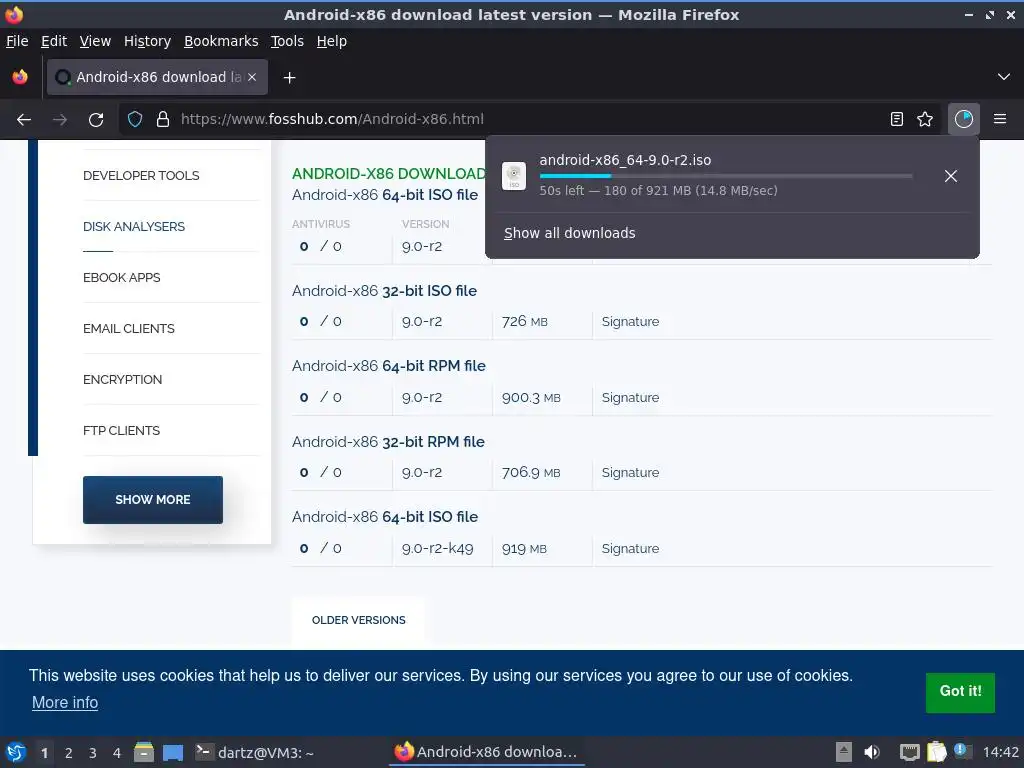The image size is (1024, 768).
Task: Expand the list all tabs chevron
Action: pyautogui.click(x=1004, y=77)
